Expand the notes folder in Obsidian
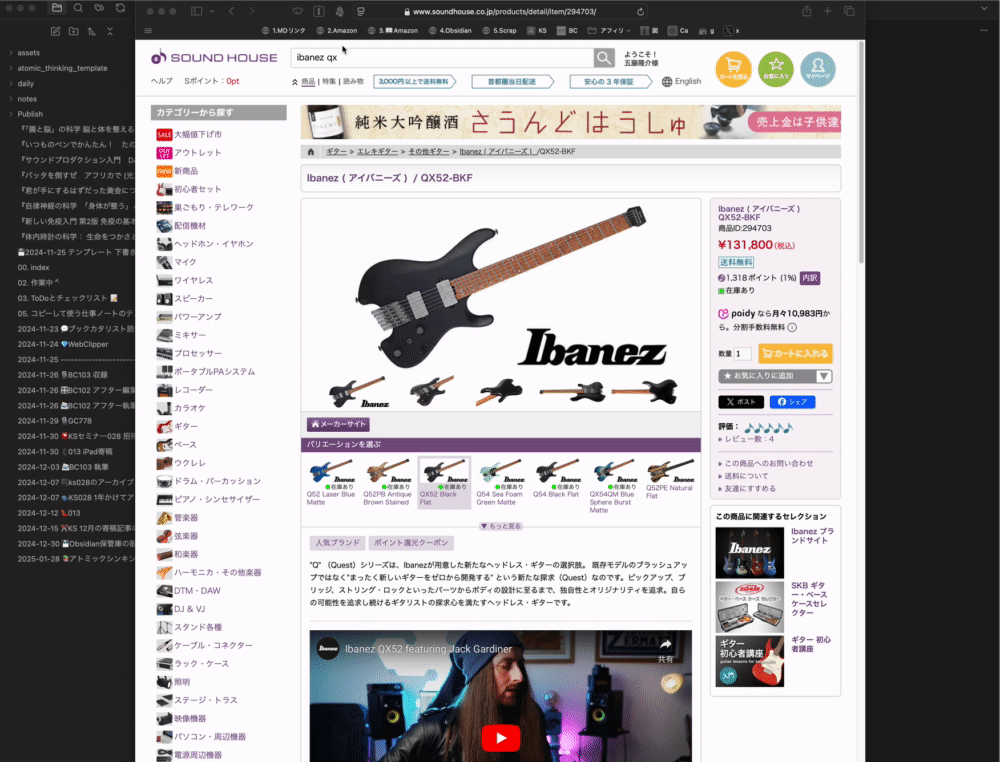Screen dimensions: 1000x762 click(11, 99)
